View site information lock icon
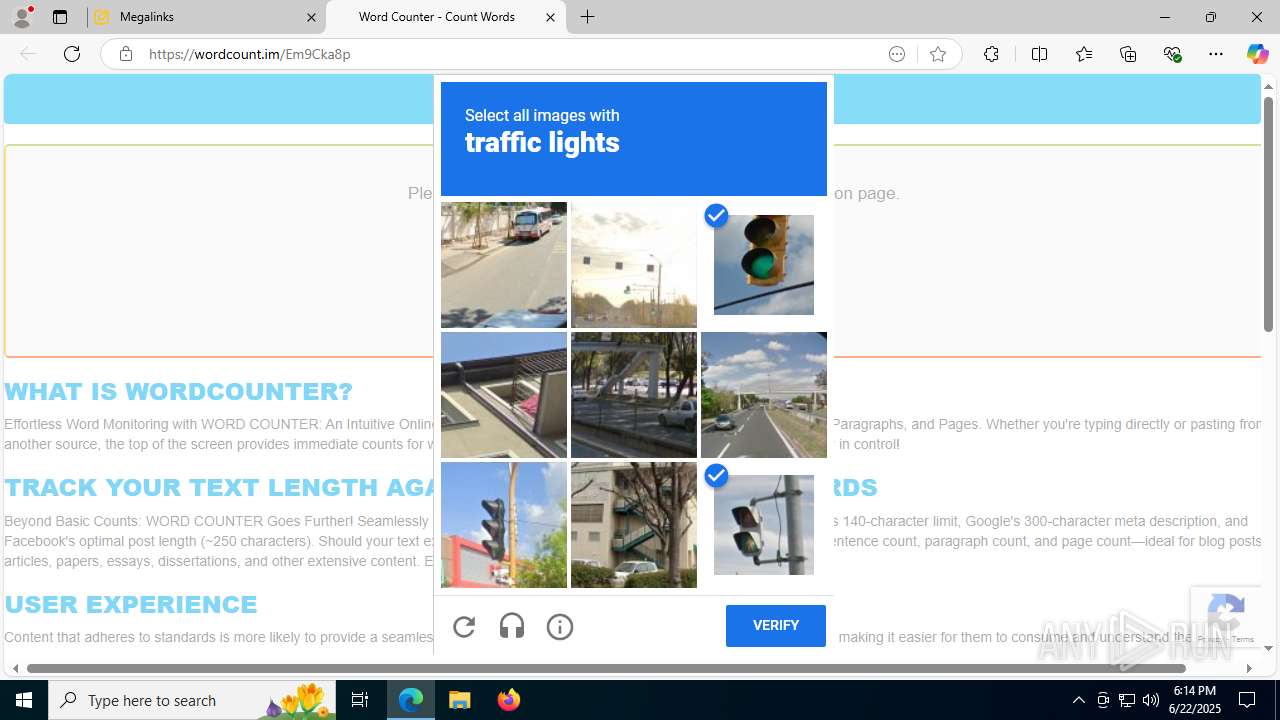The image size is (1280, 720). (125, 54)
